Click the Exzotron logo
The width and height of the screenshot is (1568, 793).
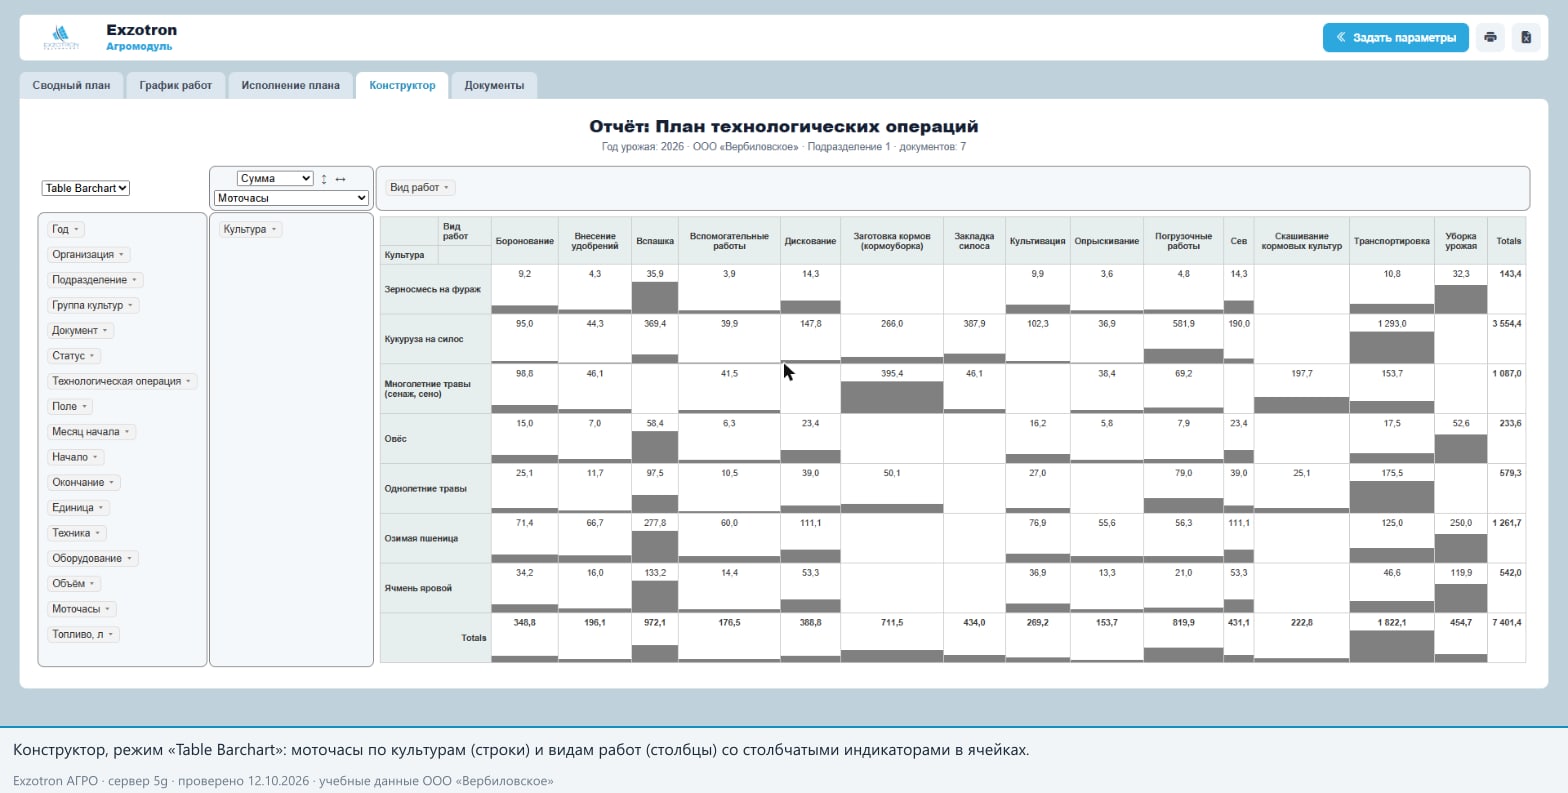(x=62, y=38)
